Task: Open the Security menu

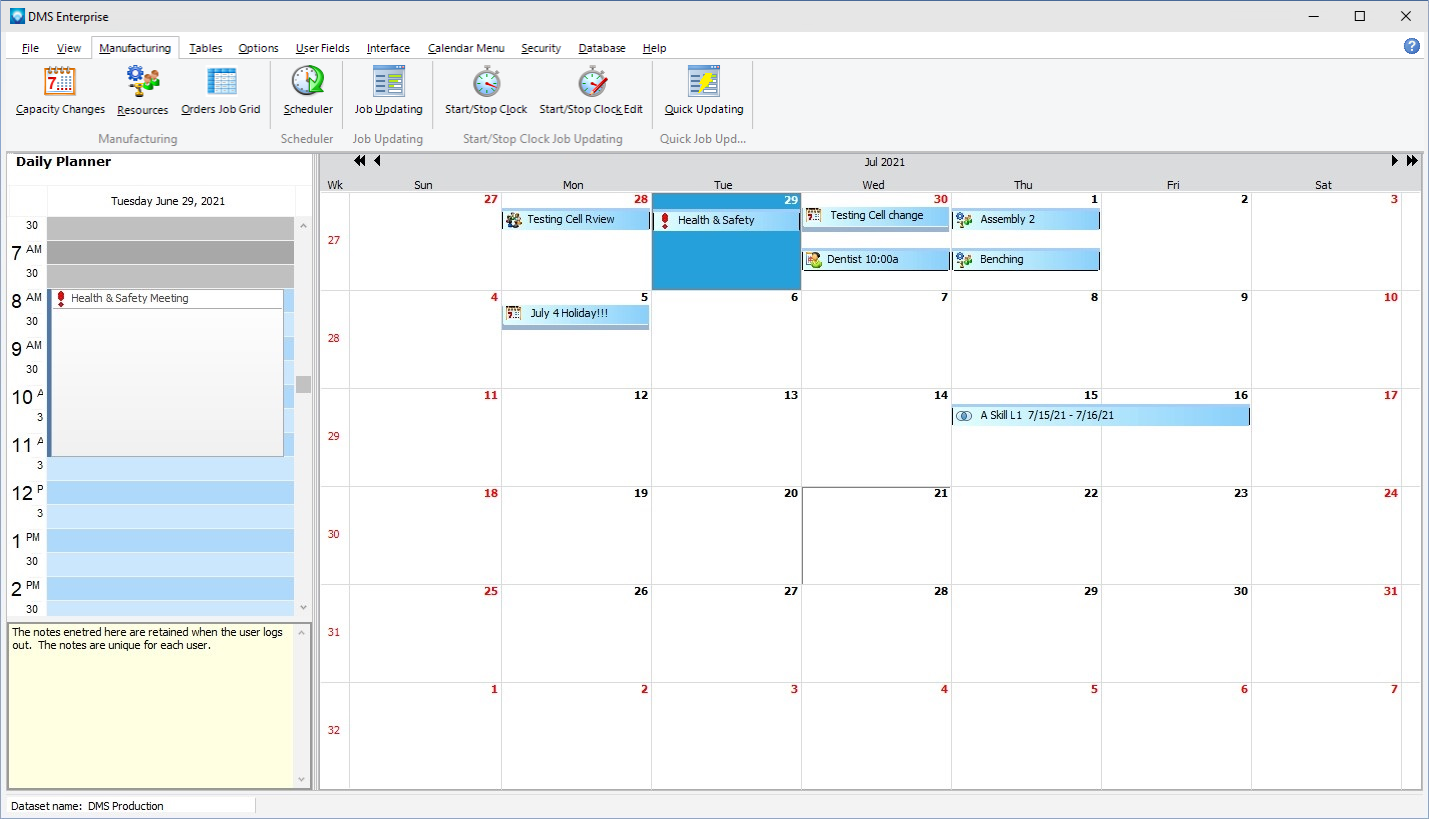Action: [541, 48]
